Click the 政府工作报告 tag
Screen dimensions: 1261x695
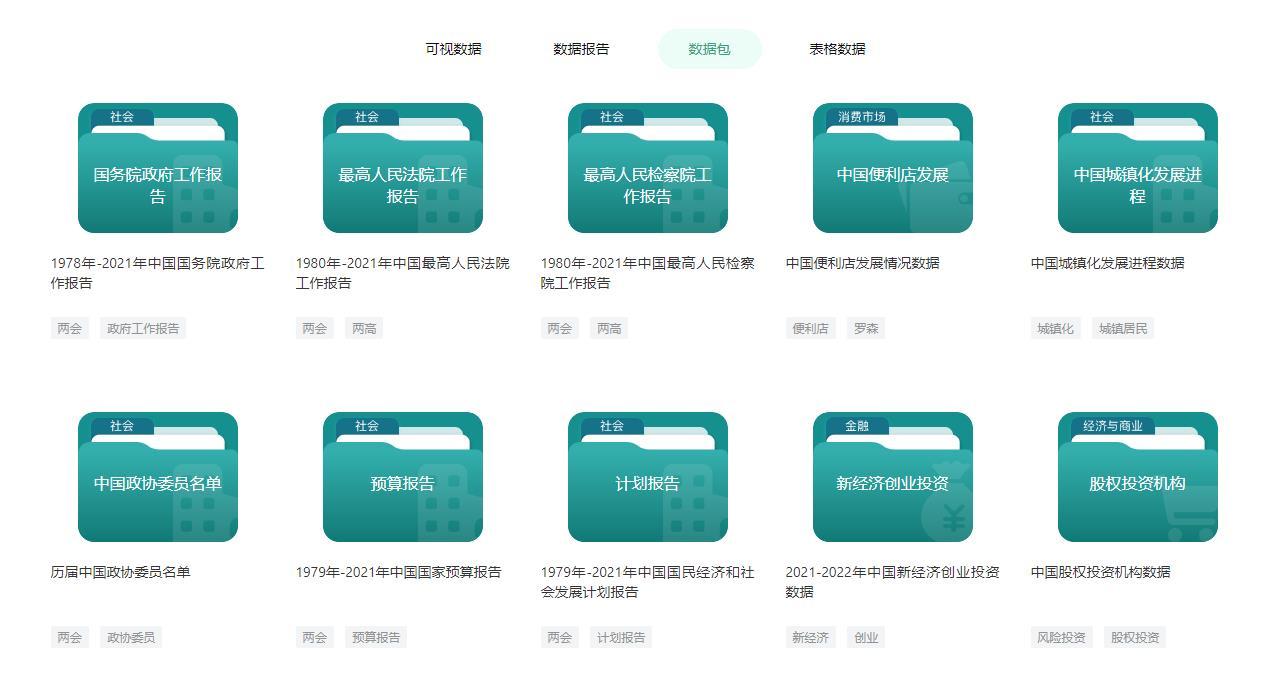coord(143,328)
